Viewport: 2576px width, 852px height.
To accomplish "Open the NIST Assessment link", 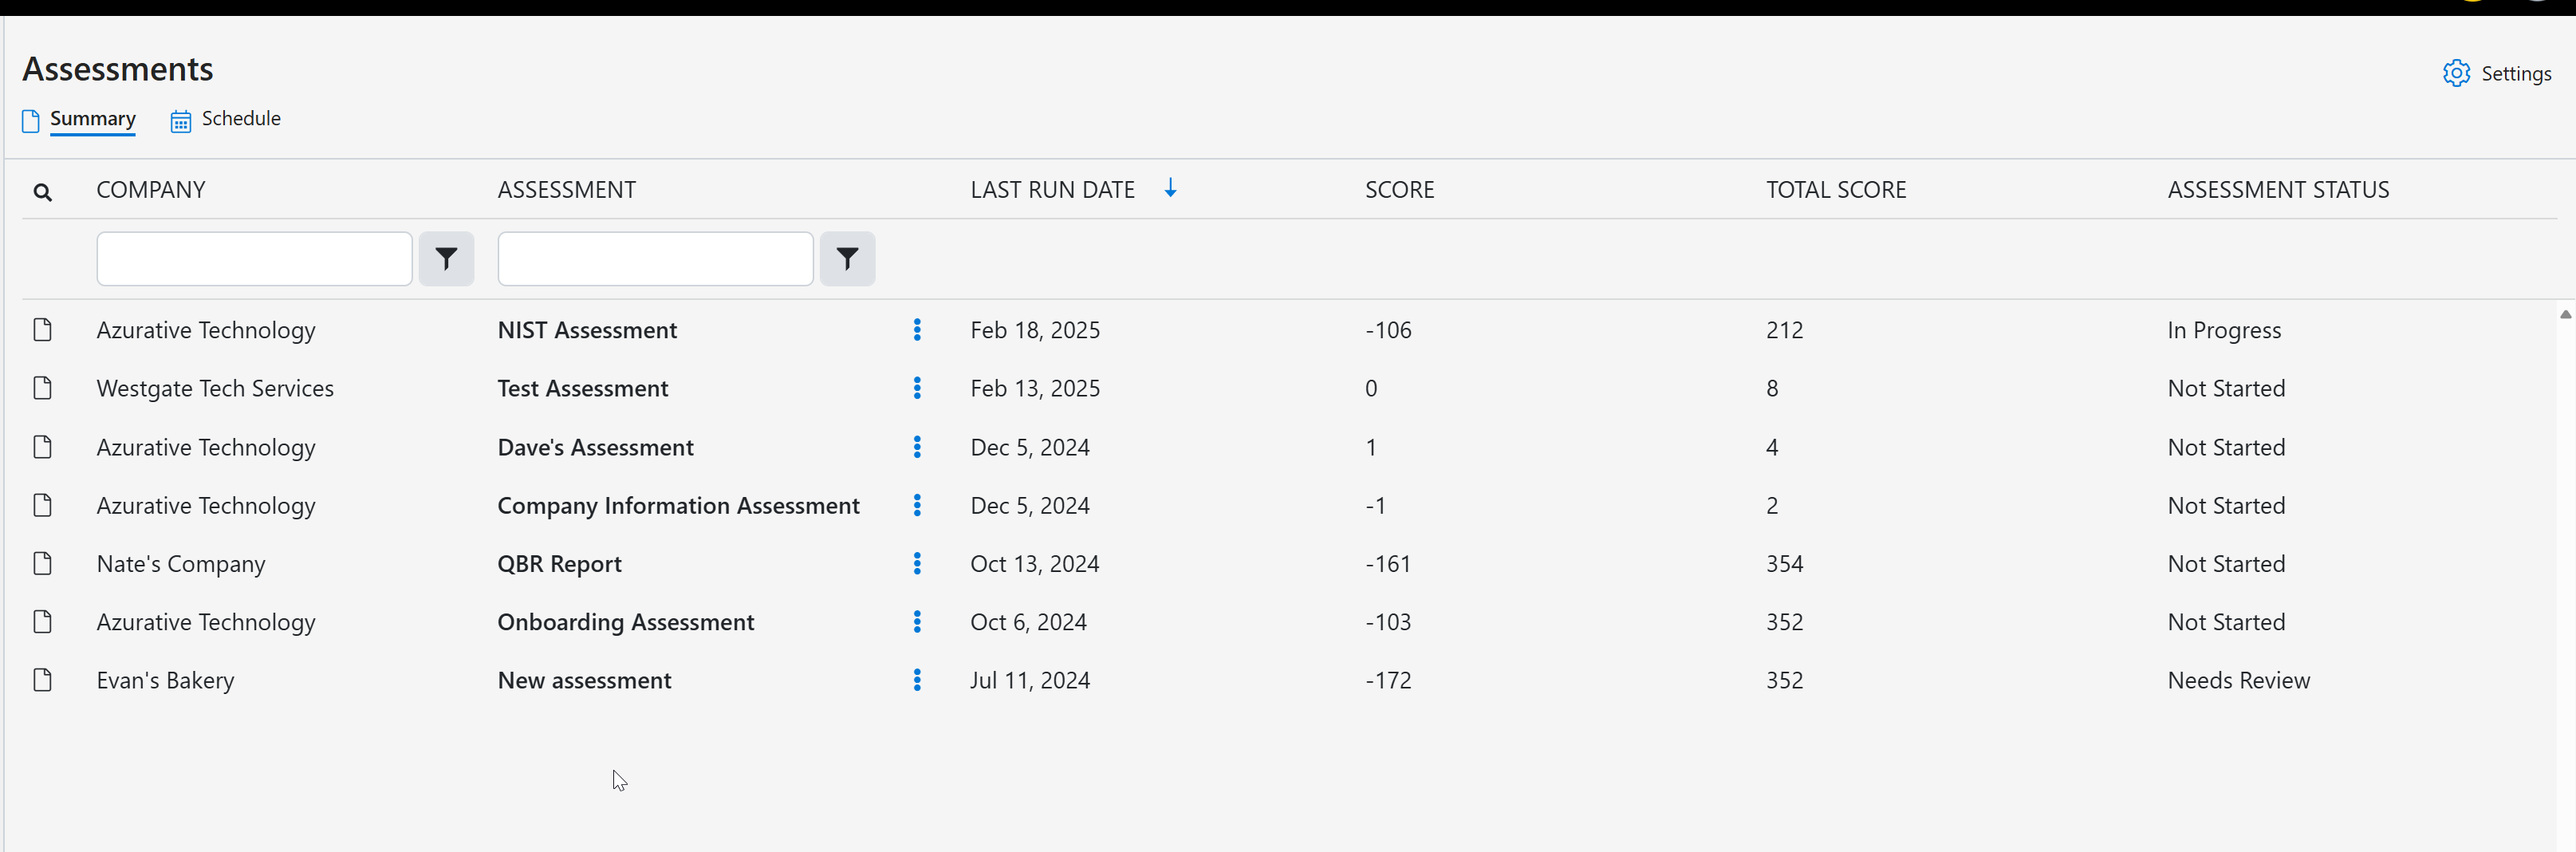I will click(x=587, y=330).
